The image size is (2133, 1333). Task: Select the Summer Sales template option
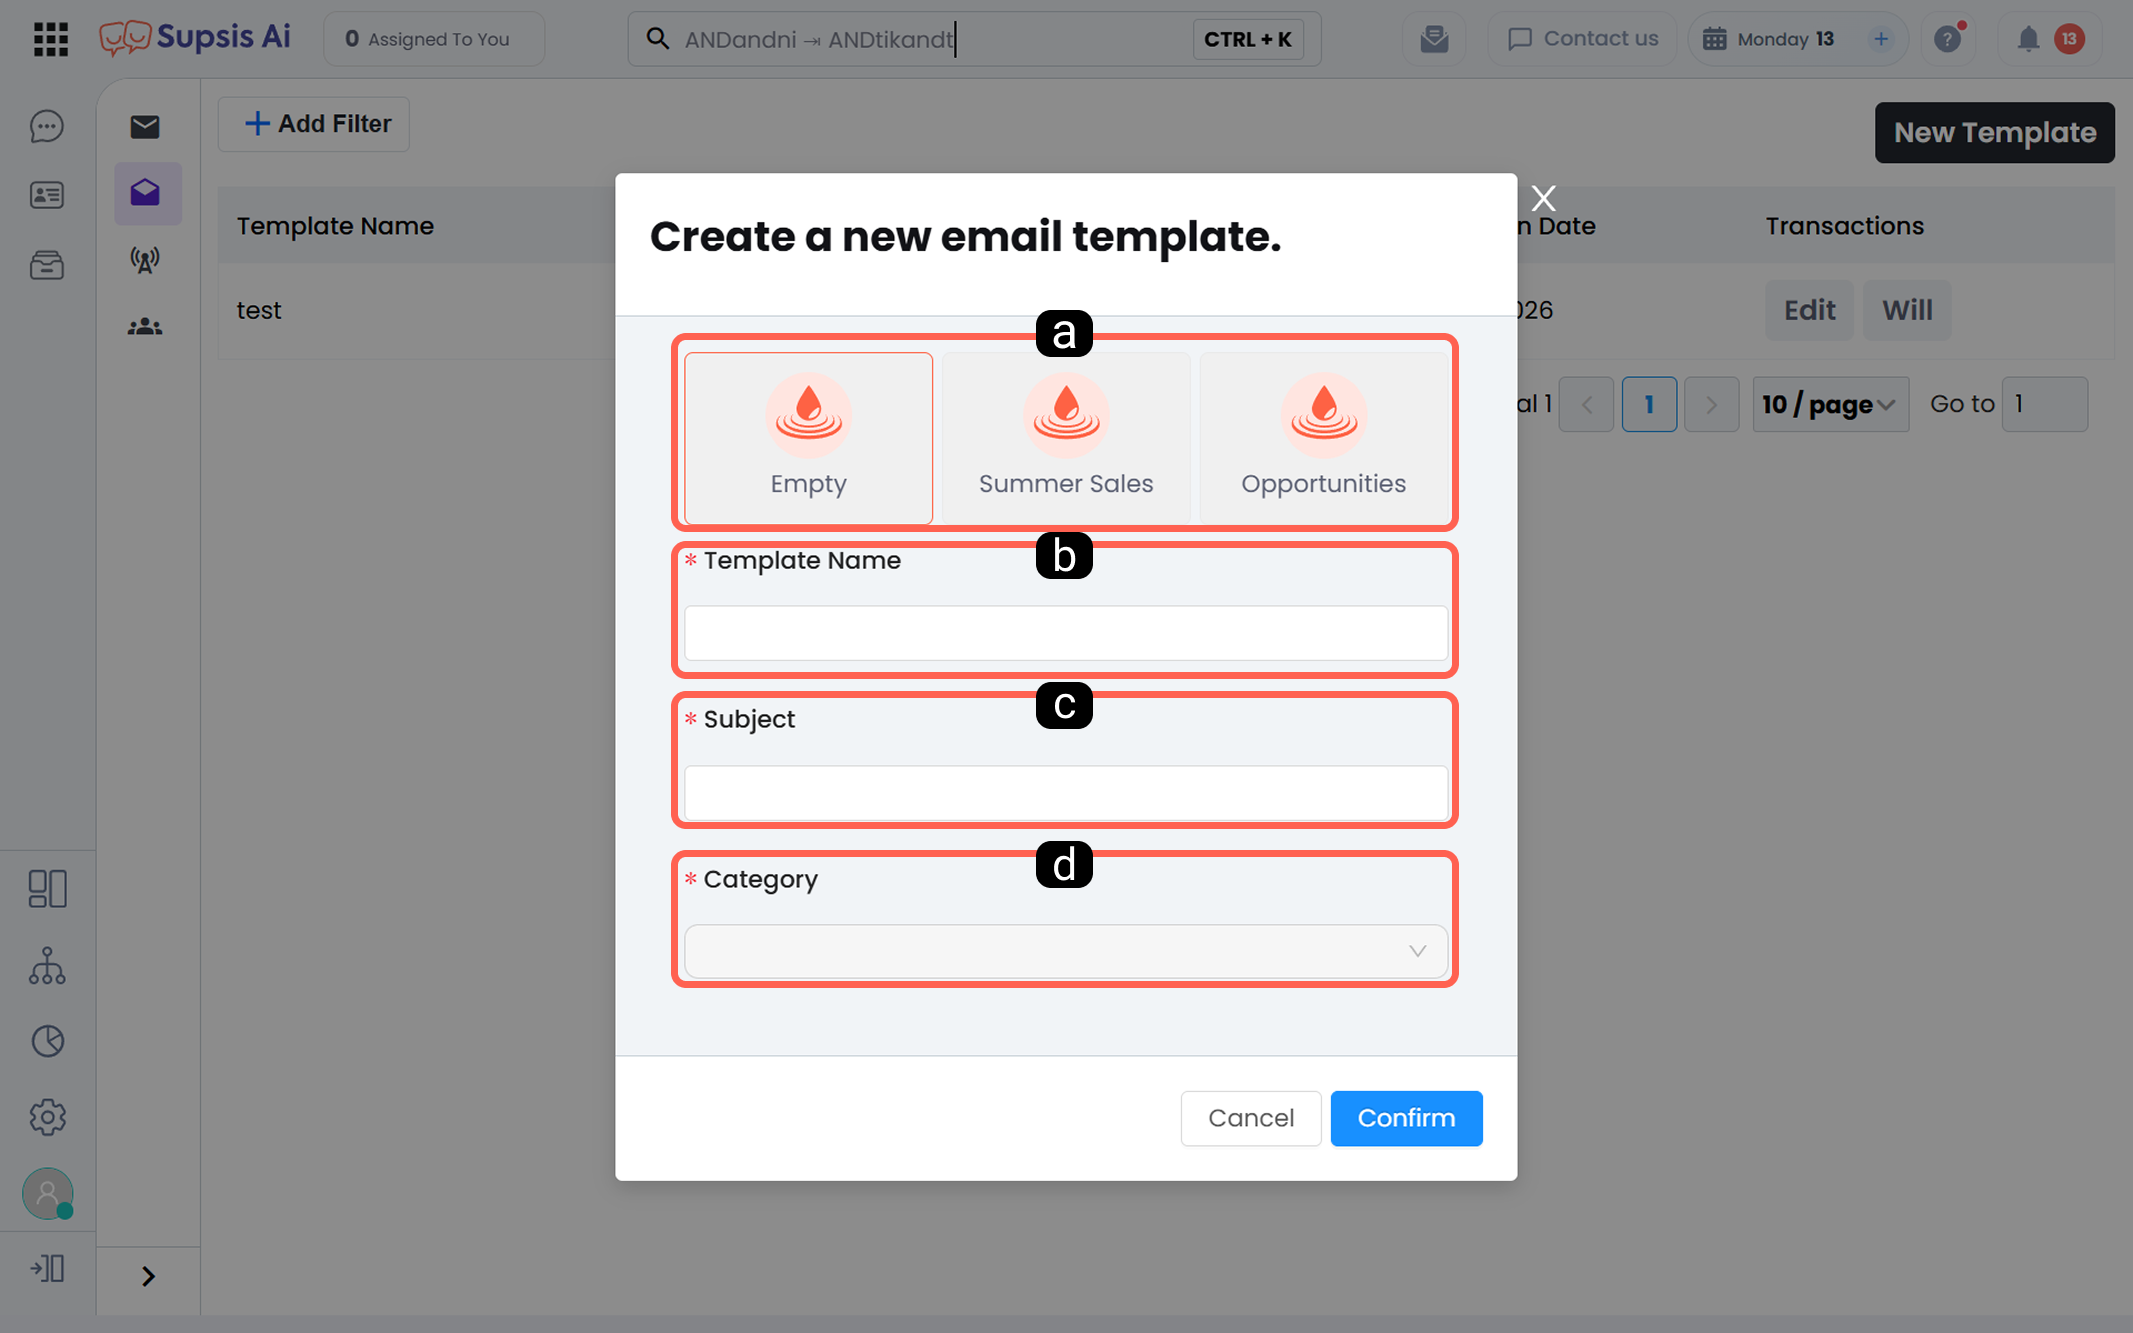coord(1066,438)
